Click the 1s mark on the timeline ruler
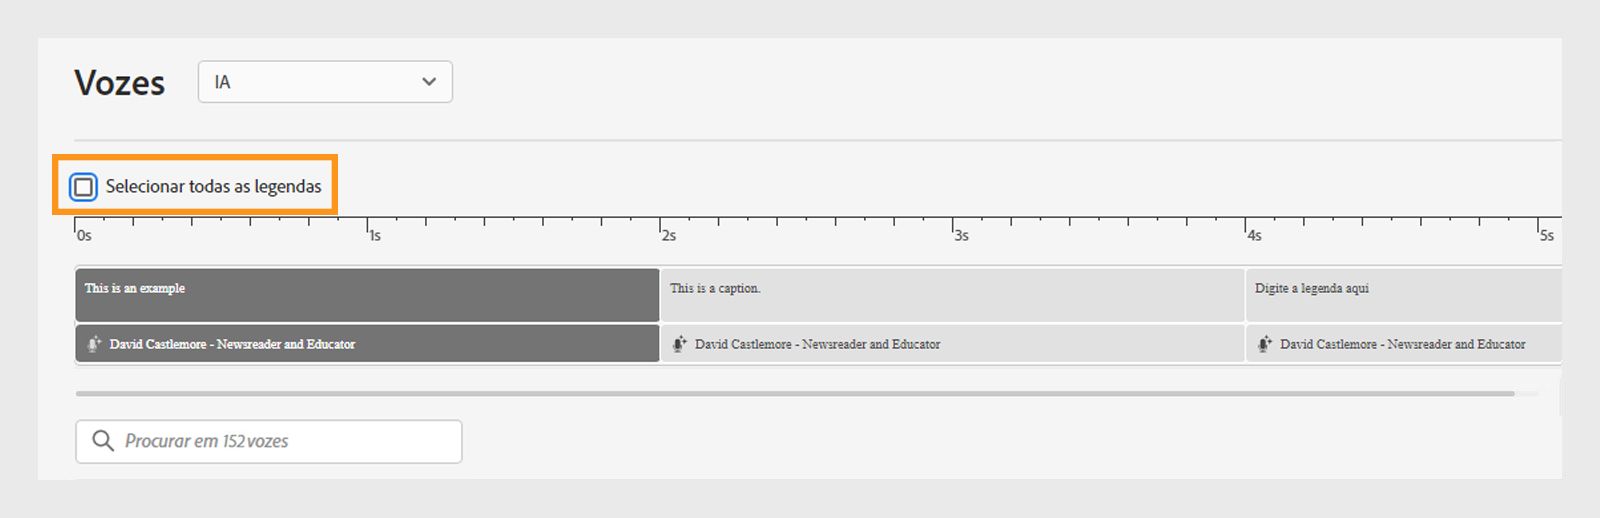 point(373,234)
